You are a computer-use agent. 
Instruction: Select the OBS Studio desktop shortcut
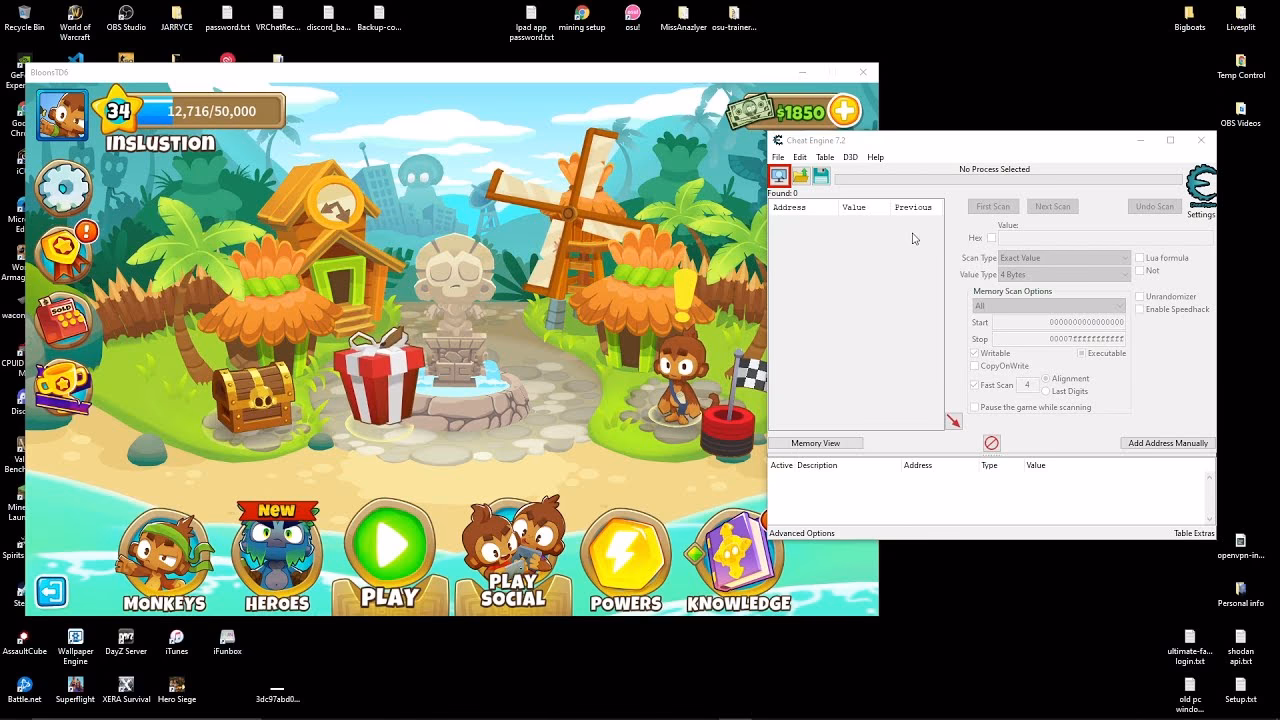(x=126, y=17)
